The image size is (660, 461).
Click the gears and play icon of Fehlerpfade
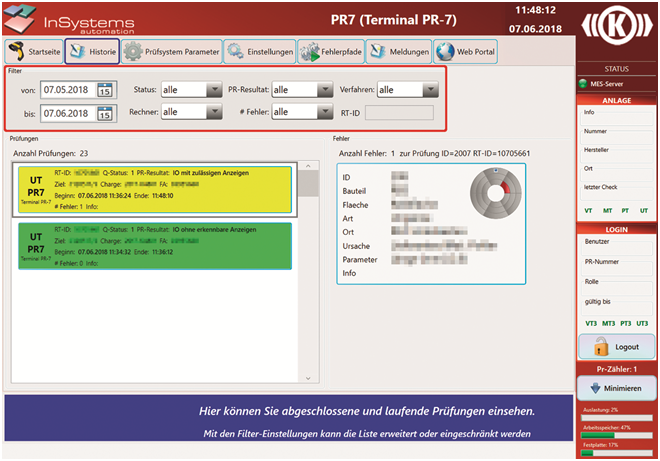(x=310, y=52)
